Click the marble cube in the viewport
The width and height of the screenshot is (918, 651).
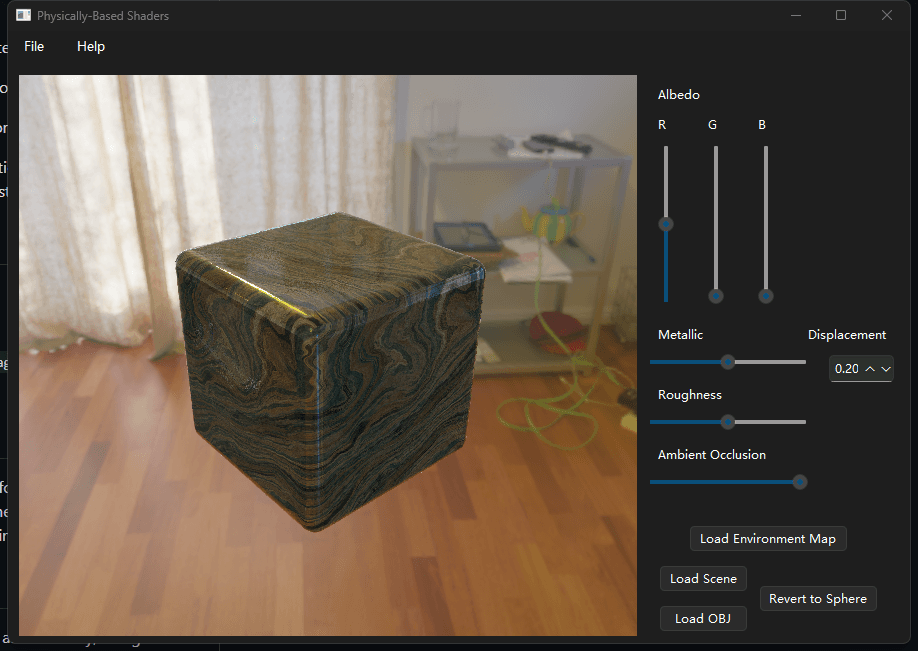tap(330, 371)
